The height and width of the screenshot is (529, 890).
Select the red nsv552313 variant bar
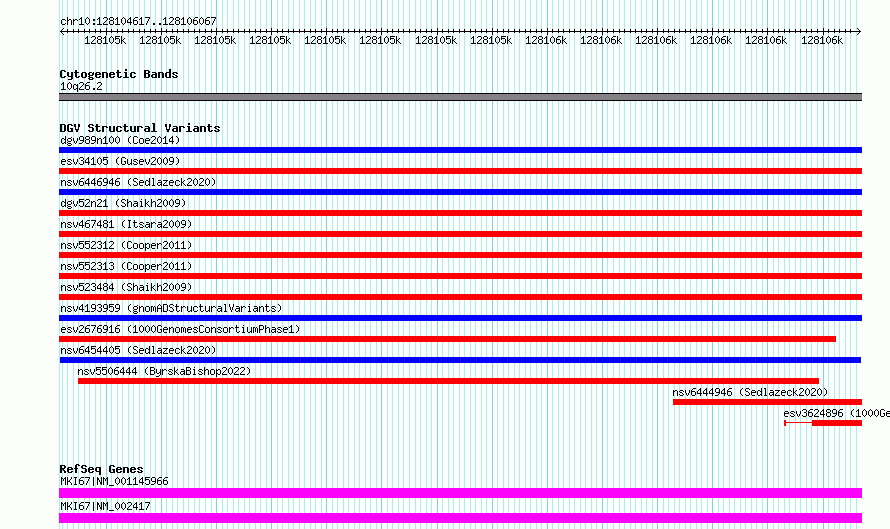point(460,276)
